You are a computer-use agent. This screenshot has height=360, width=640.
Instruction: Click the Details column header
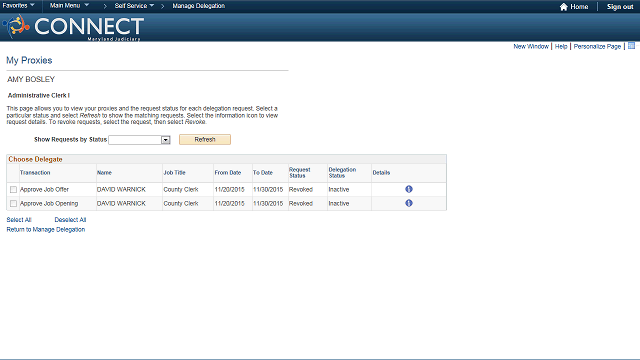coord(381,173)
